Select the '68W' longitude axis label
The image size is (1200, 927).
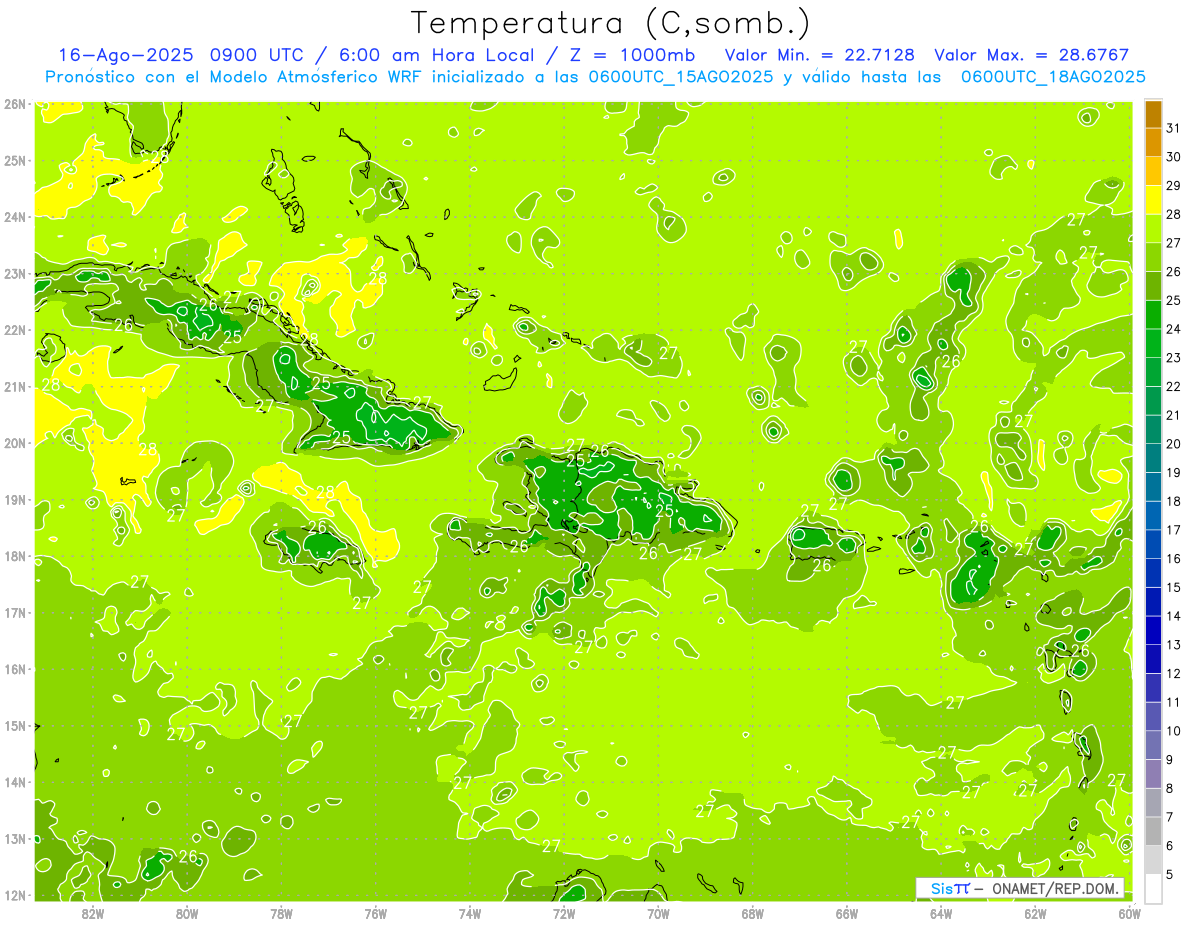click(752, 912)
